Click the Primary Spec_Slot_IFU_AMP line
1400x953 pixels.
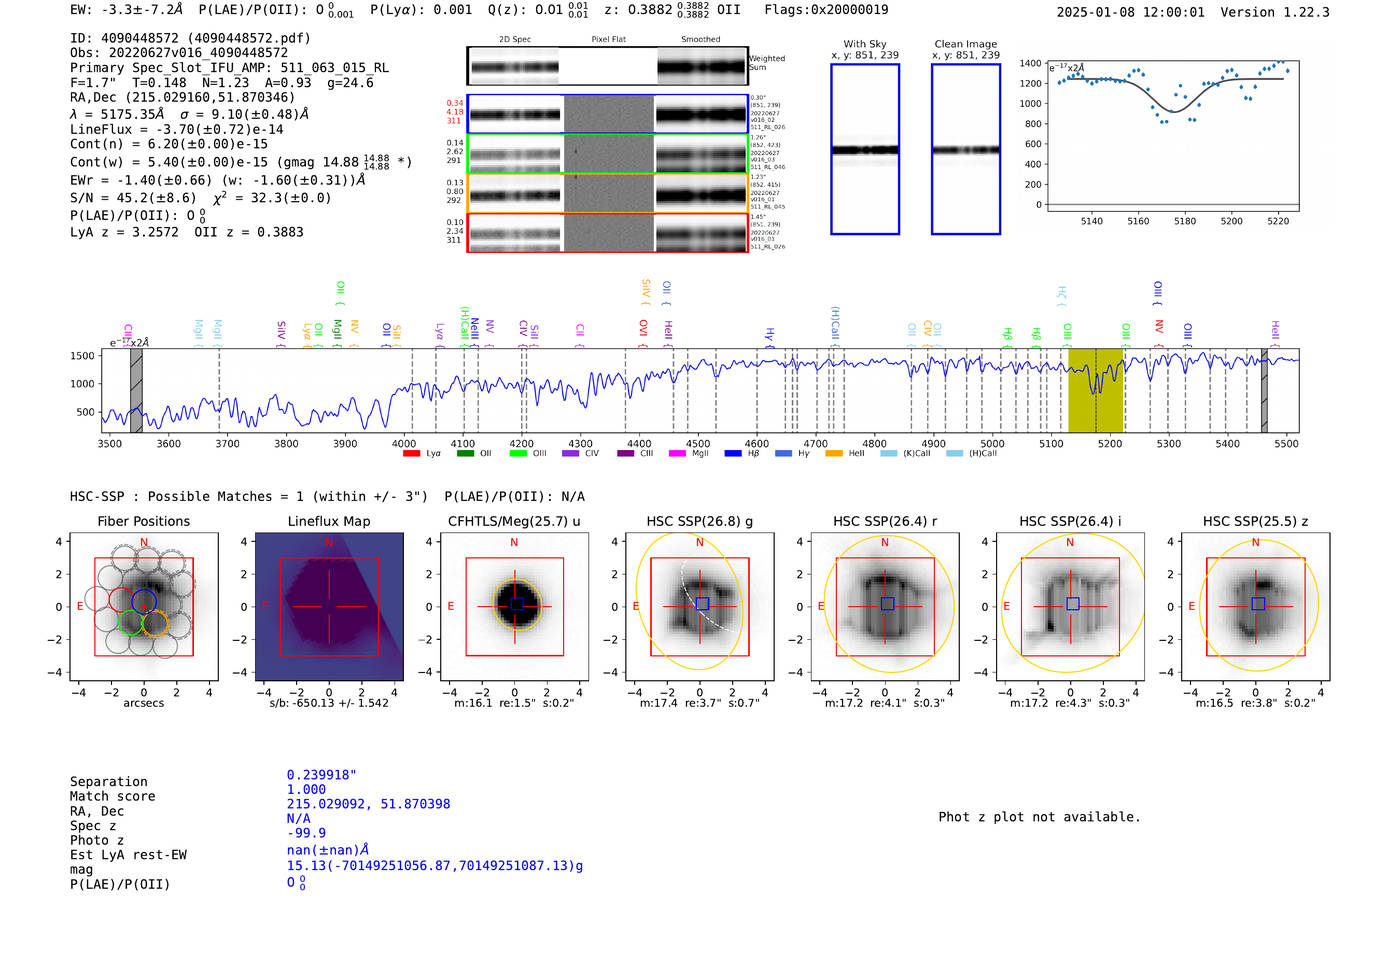(x=229, y=68)
